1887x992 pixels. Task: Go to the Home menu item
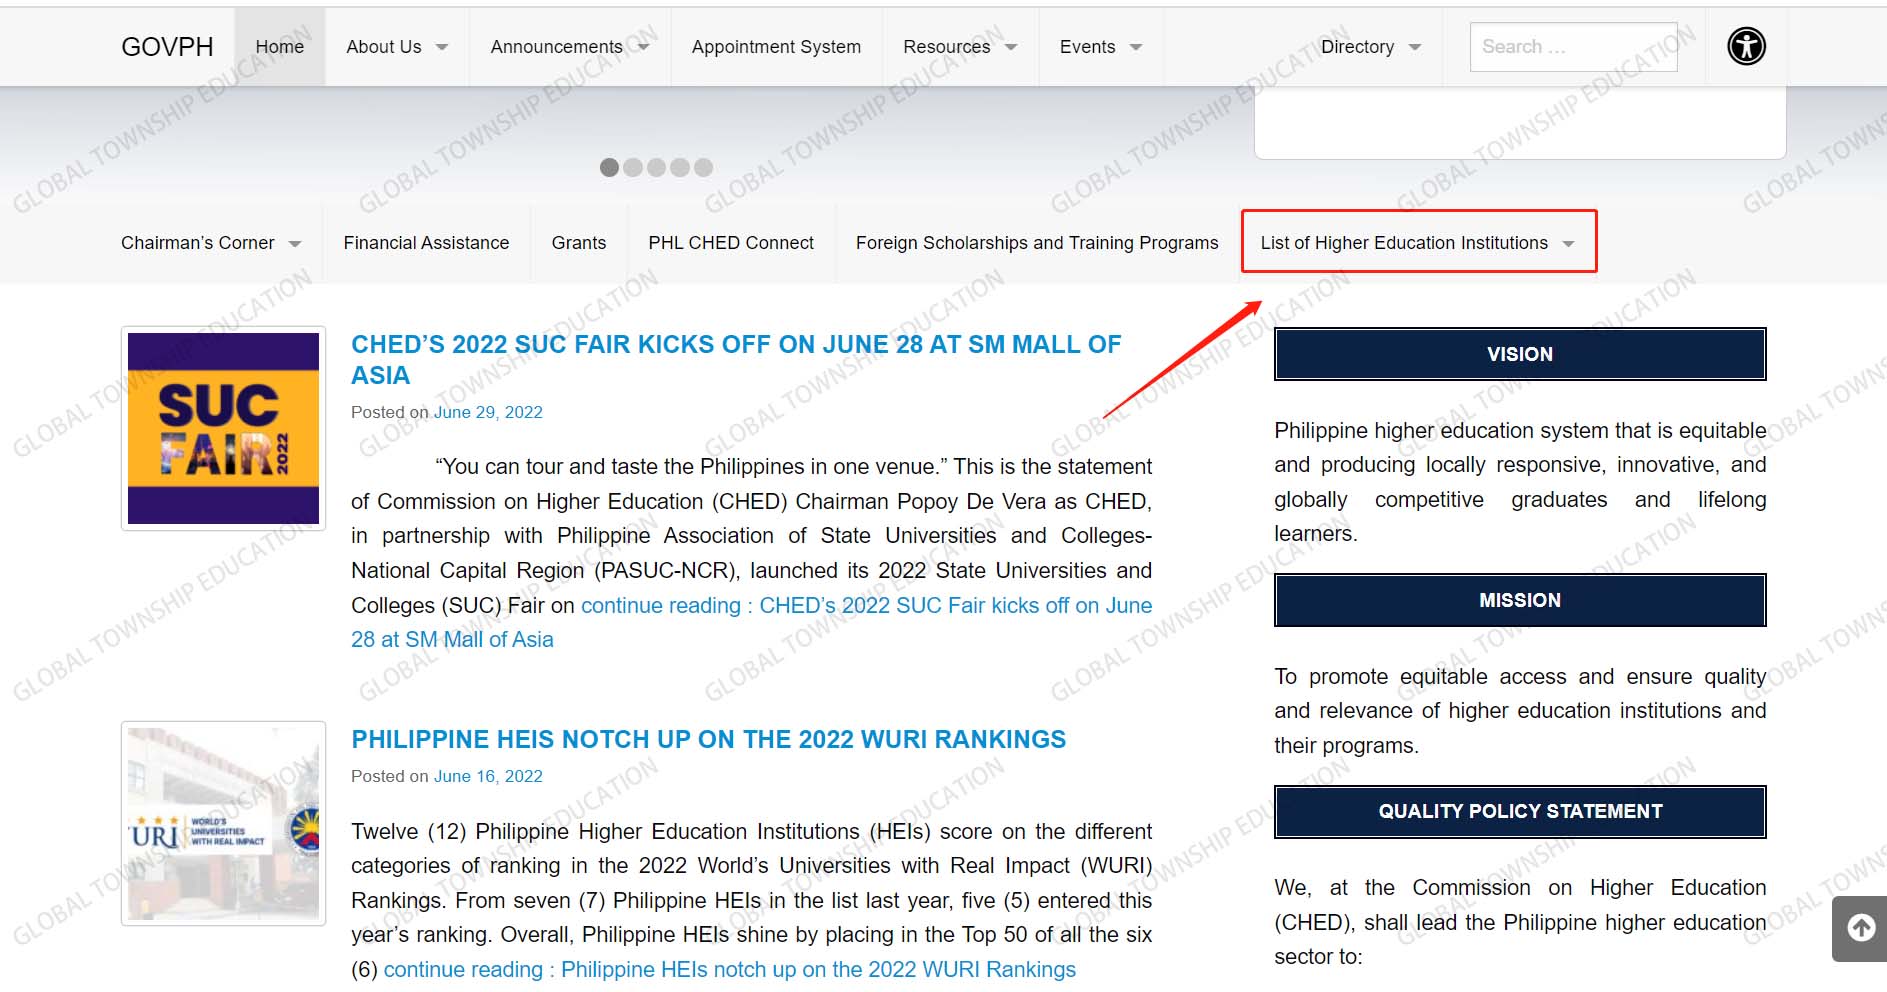[x=279, y=47]
